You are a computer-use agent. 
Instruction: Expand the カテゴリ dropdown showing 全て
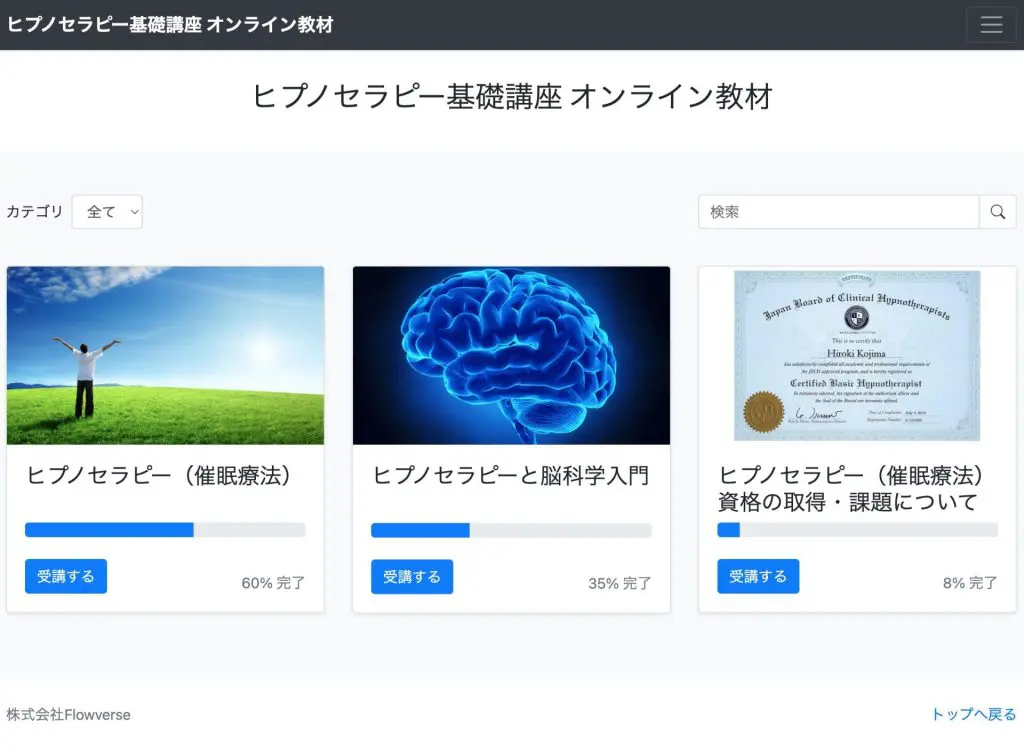pos(107,212)
